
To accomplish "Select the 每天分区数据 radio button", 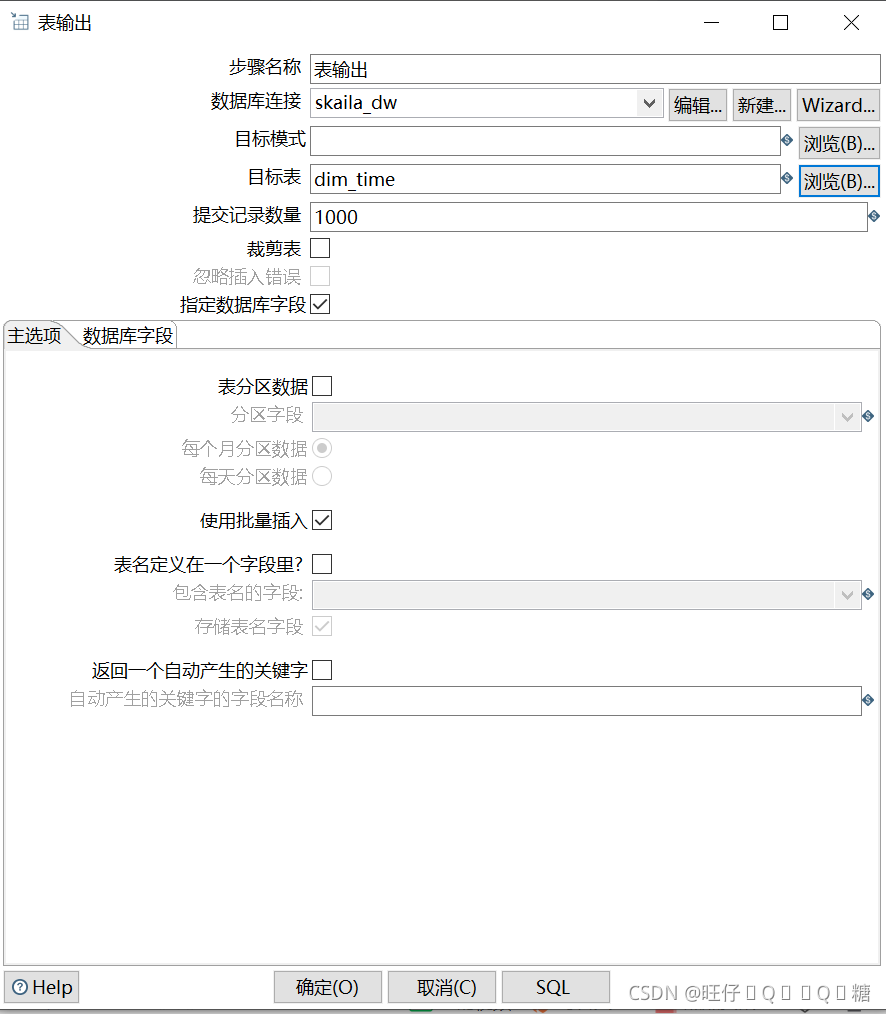I will pyautogui.click(x=322, y=476).
